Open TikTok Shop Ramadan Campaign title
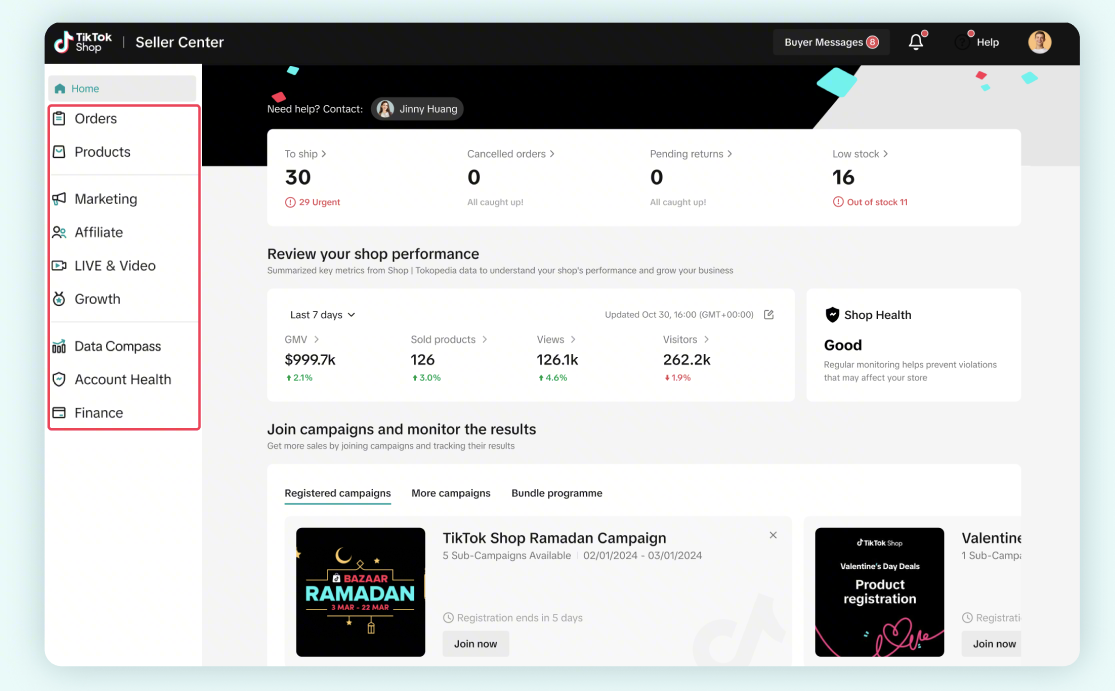Image resolution: width=1115 pixels, height=691 pixels. click(x=555, y=538)
